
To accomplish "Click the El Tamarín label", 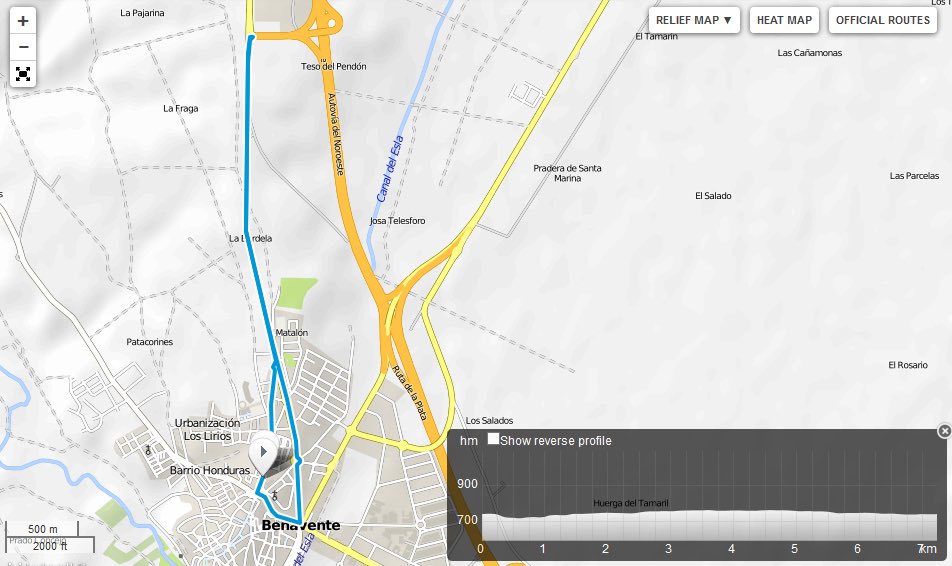I will 656,36.
